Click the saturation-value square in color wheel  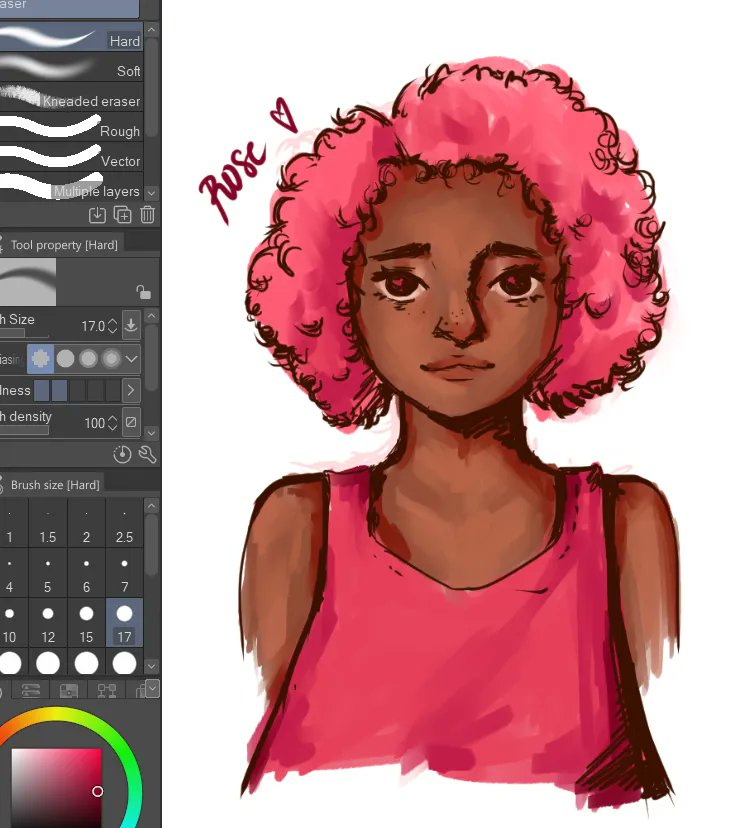tap(55, 787)
